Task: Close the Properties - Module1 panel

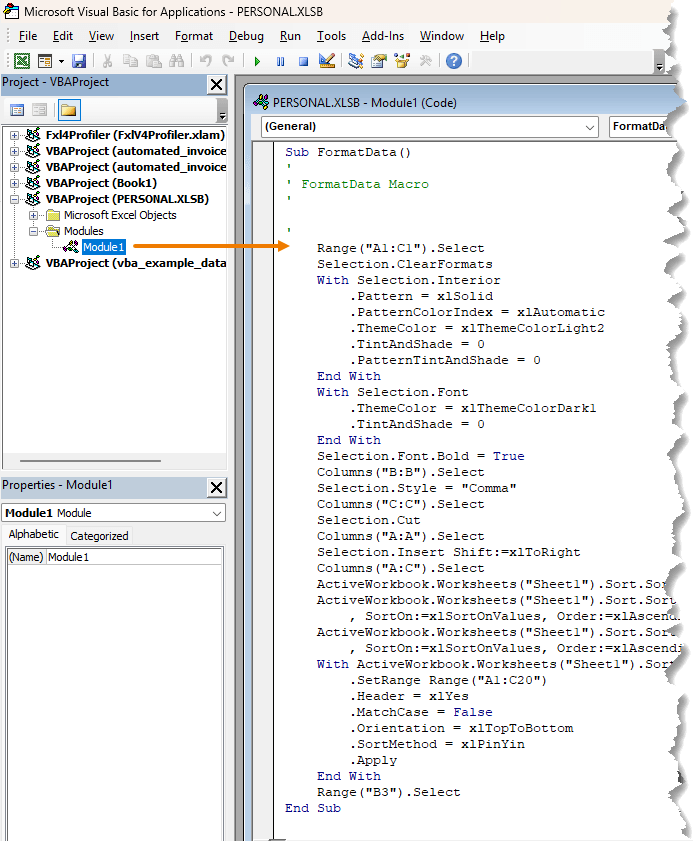Action: 217,488
